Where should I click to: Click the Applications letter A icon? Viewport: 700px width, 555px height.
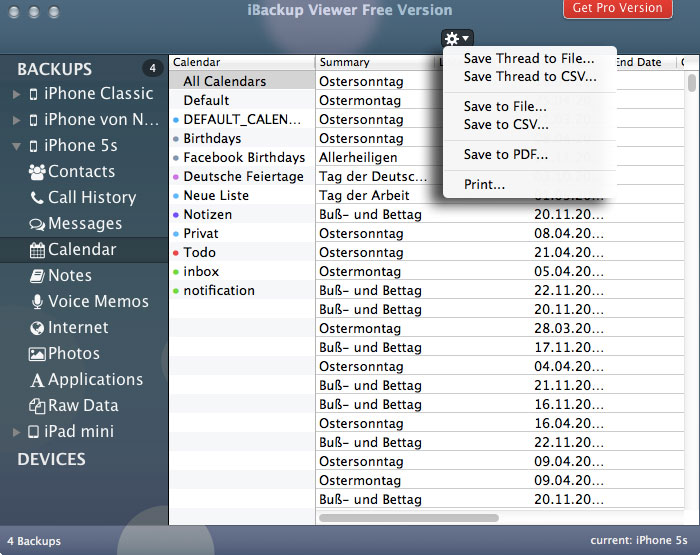tap(37, 380)
